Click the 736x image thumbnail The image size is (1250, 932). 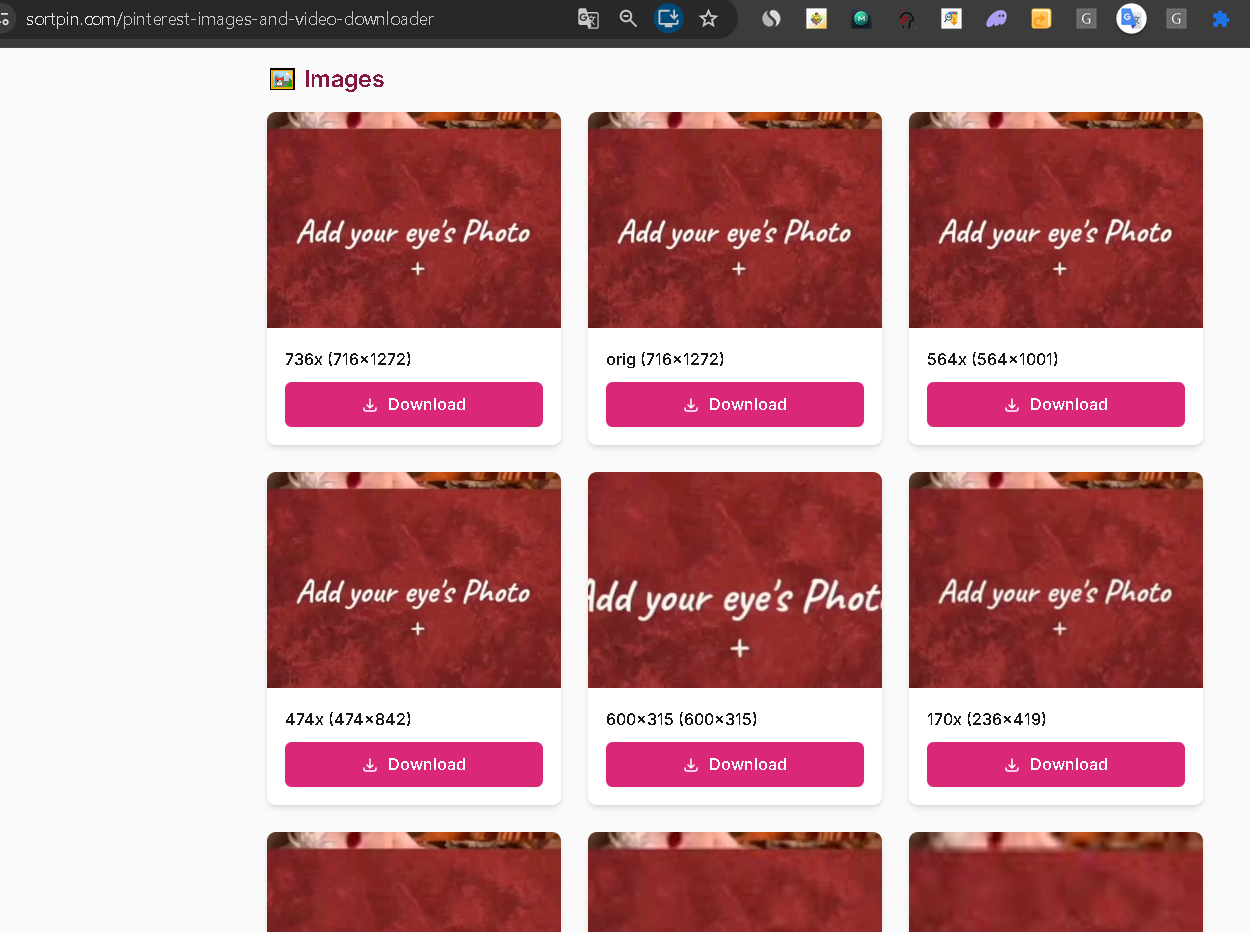tap(414, 220)
